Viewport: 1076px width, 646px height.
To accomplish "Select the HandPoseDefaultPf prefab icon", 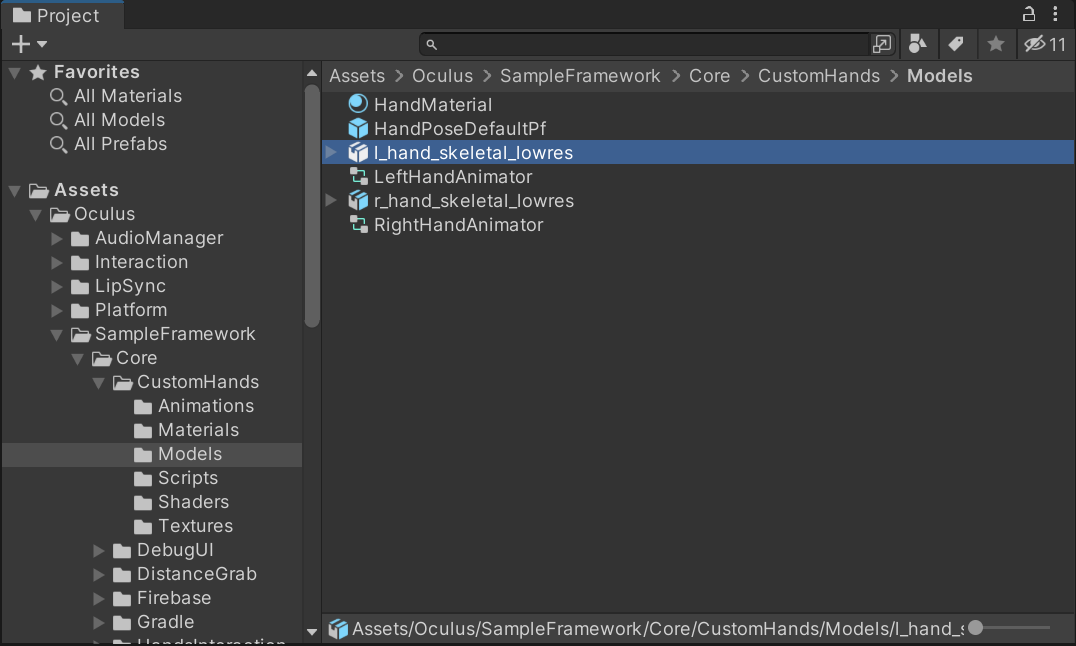I will (358, 128).
